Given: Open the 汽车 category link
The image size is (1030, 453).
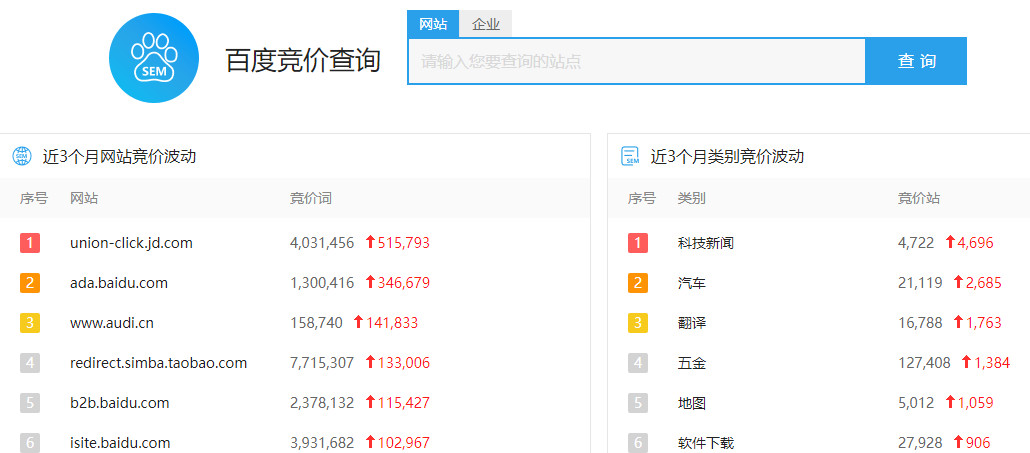Looking at the screenshot, I should pos(692,283).
